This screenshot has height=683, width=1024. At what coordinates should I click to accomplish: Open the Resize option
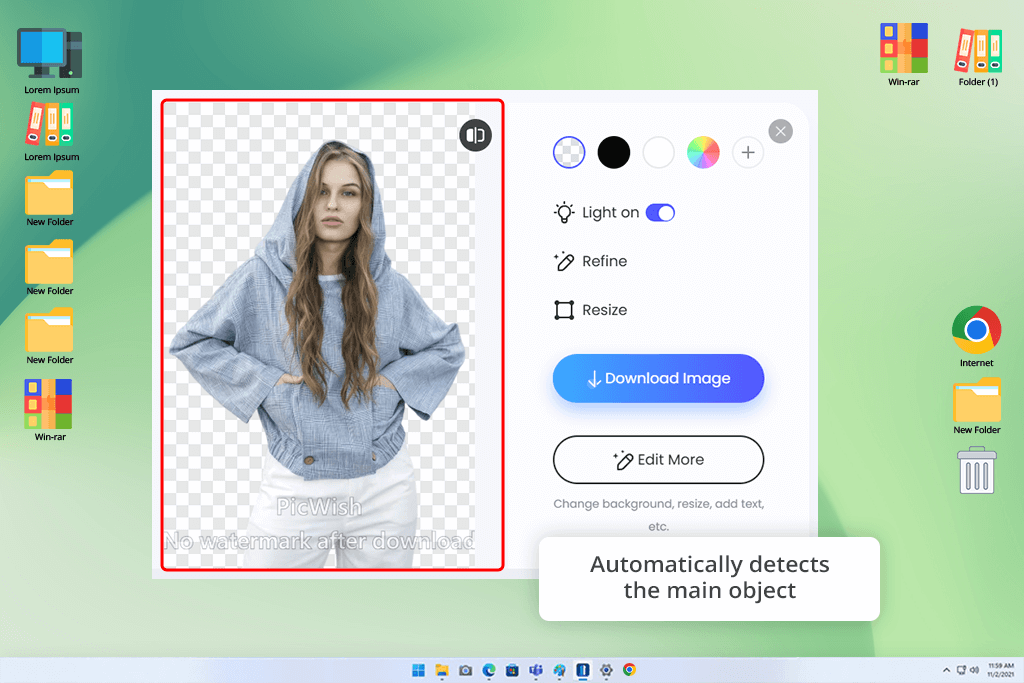pos(590,310)
